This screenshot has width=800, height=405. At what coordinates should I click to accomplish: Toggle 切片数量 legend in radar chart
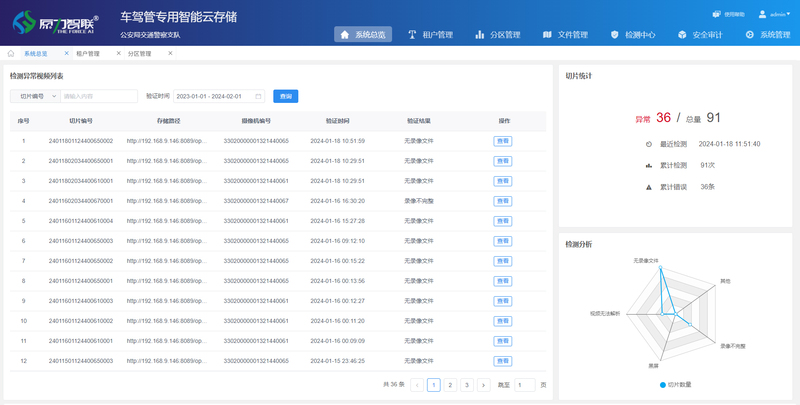(x=676, y=385)
